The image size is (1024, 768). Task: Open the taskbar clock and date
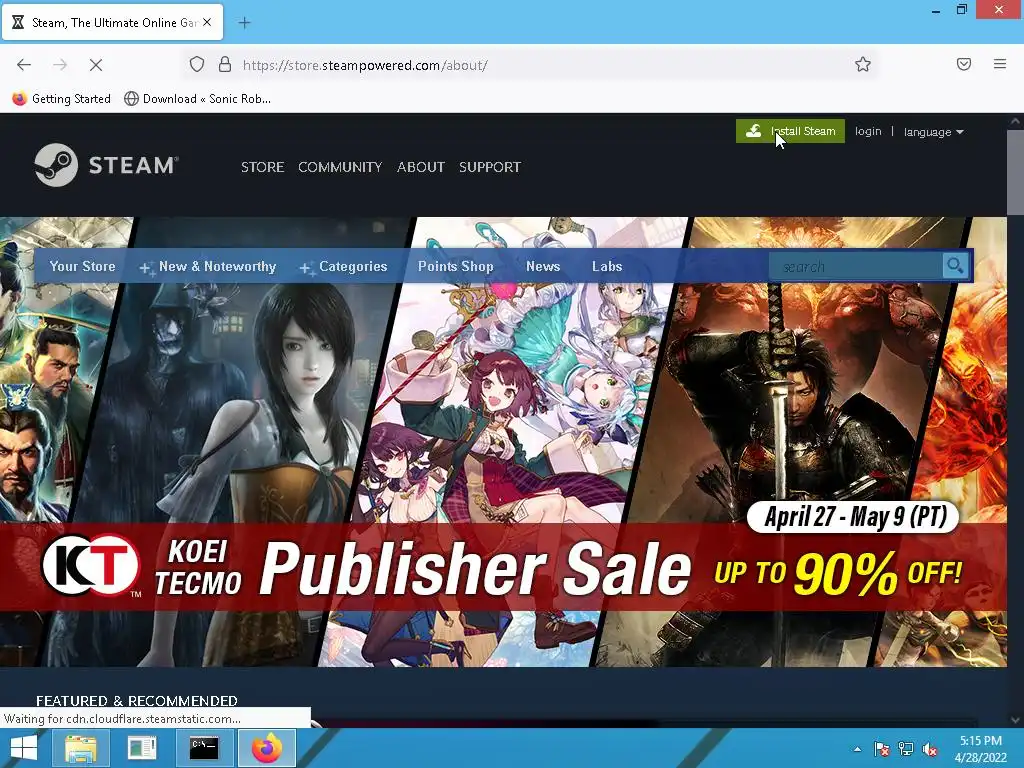(981, 749)
